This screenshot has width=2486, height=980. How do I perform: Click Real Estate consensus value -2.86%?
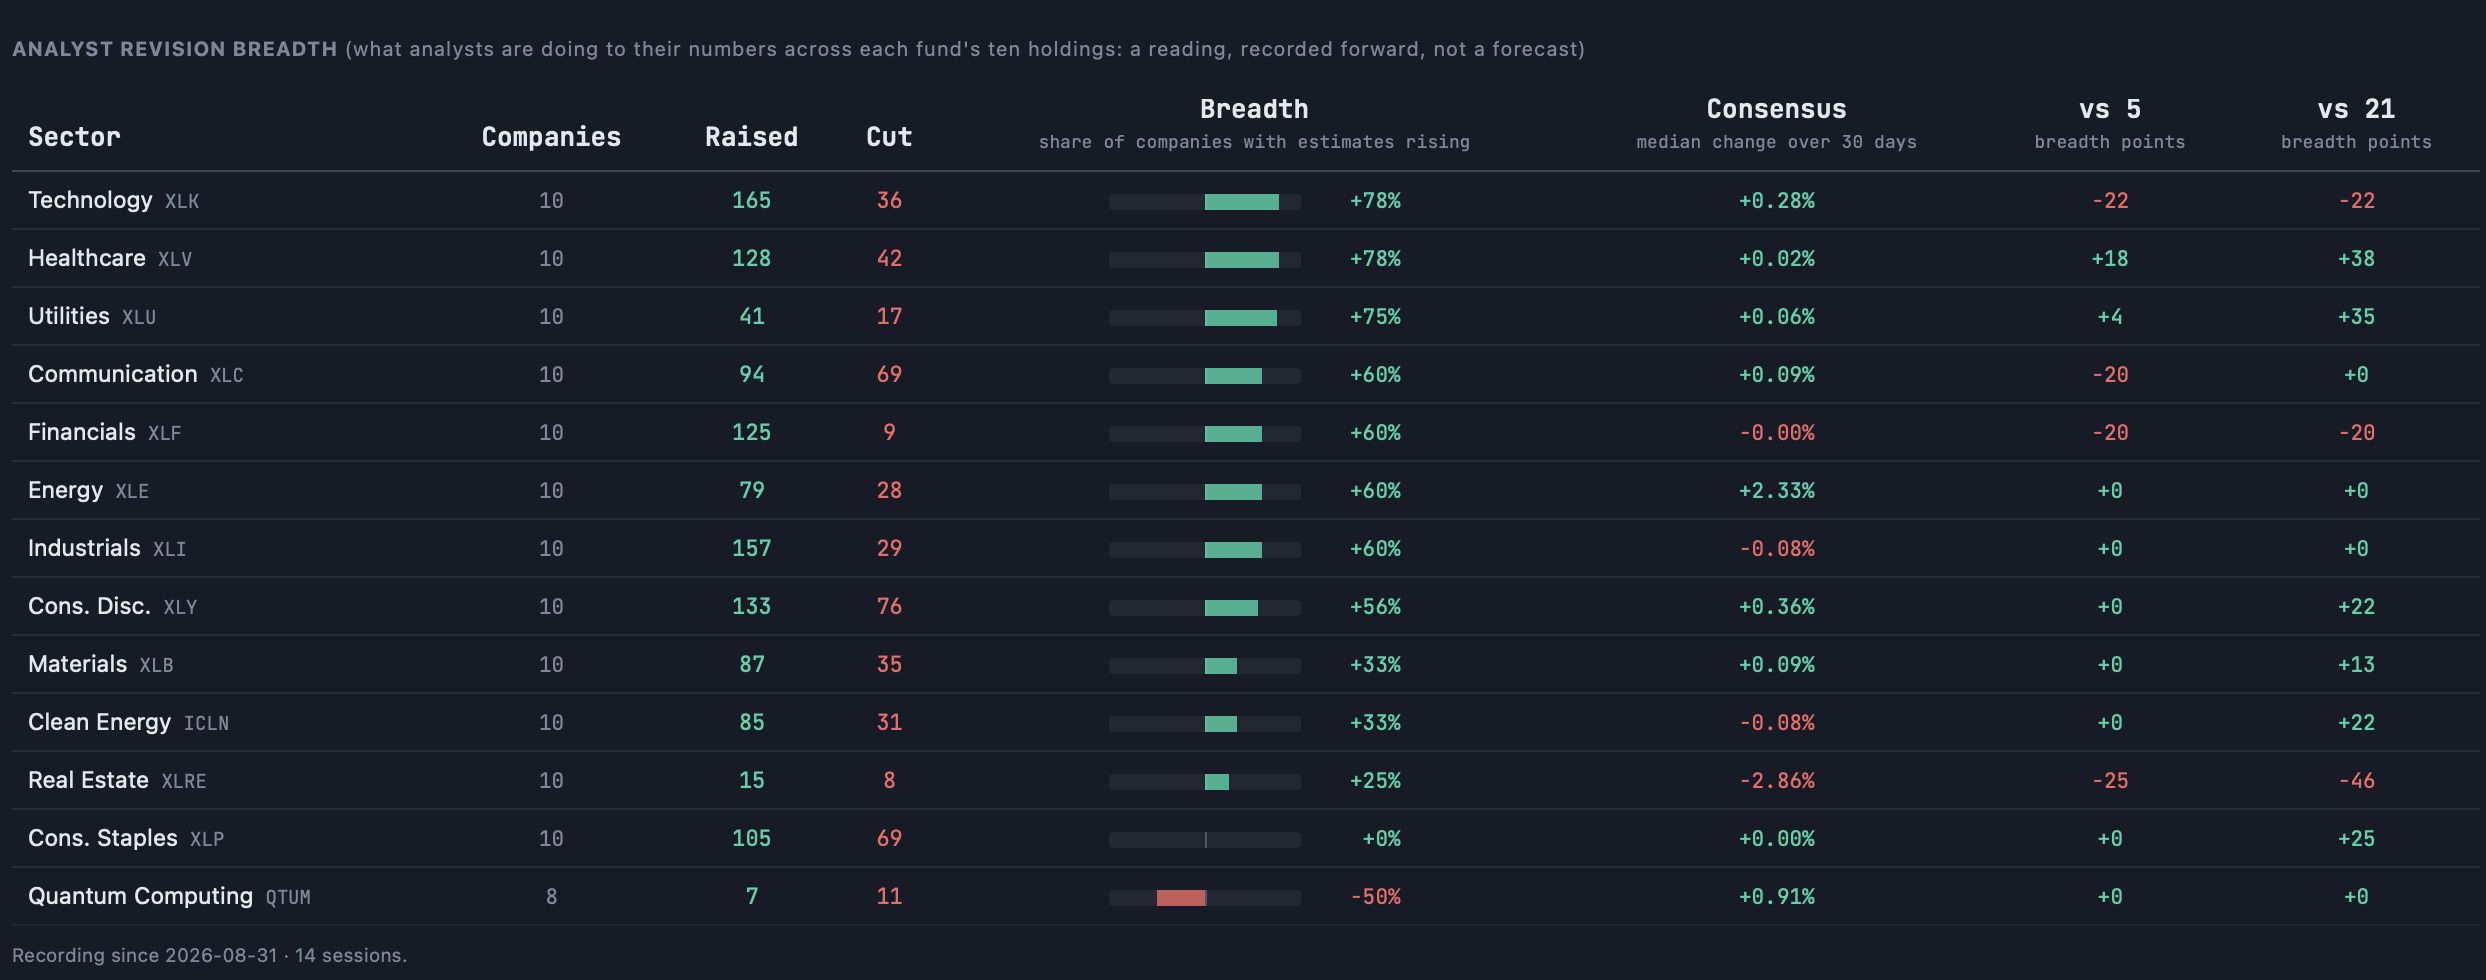tap(1776, 781)
